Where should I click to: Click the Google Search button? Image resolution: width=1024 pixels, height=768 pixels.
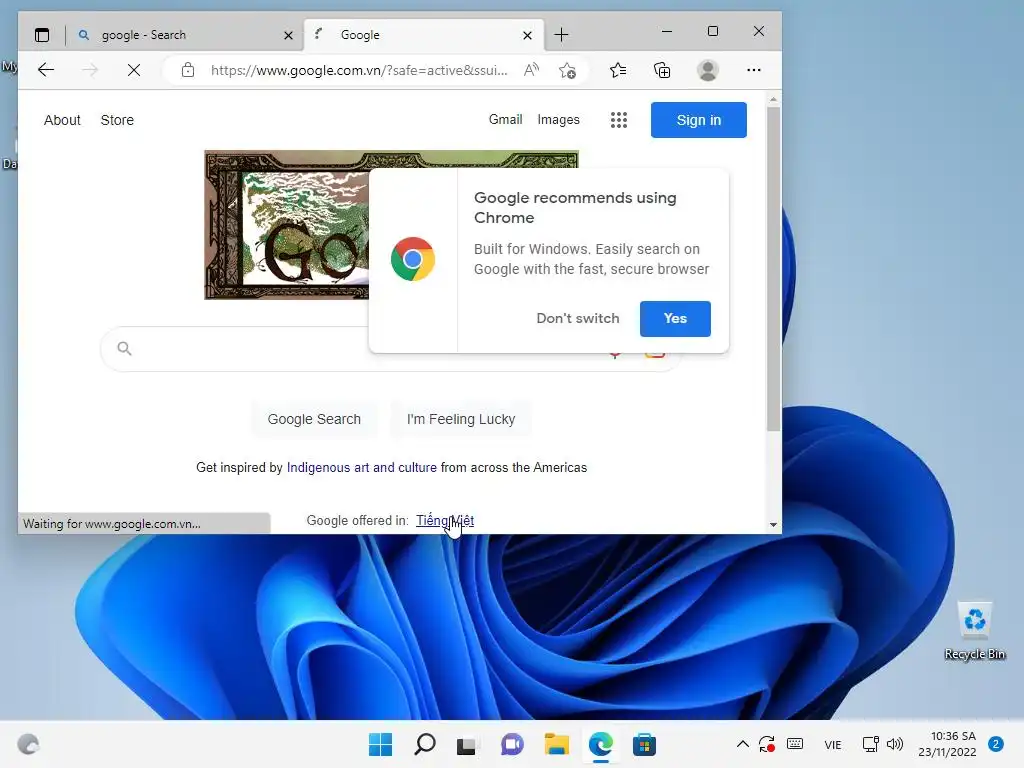point(314,419)
